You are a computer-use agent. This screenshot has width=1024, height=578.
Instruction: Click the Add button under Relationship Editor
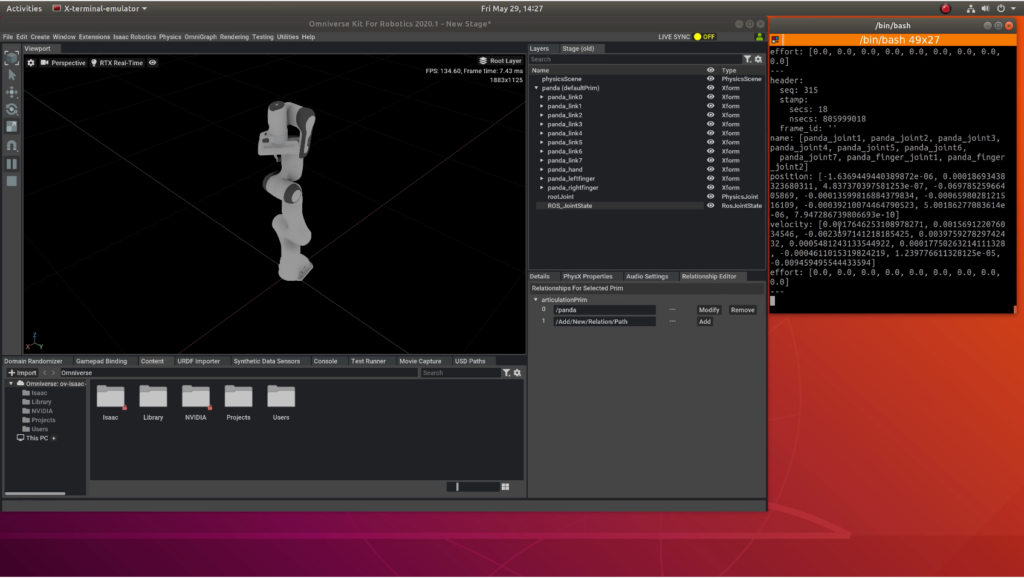tap(705, 322)
